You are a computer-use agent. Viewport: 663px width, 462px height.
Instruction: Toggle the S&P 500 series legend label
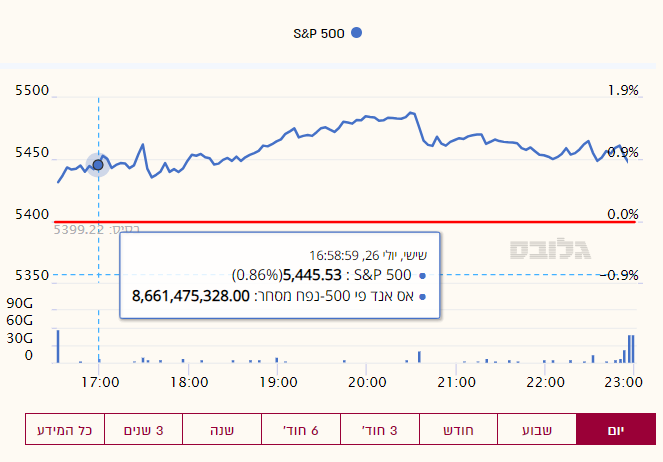[318, 33]
